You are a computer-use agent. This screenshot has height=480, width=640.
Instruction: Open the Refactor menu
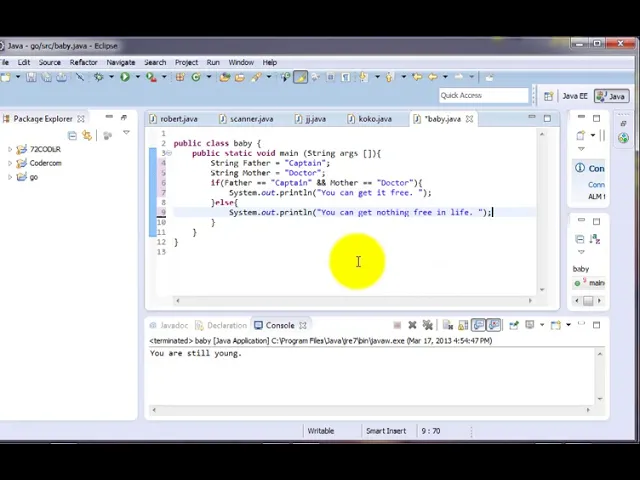(x=83, y=62)
